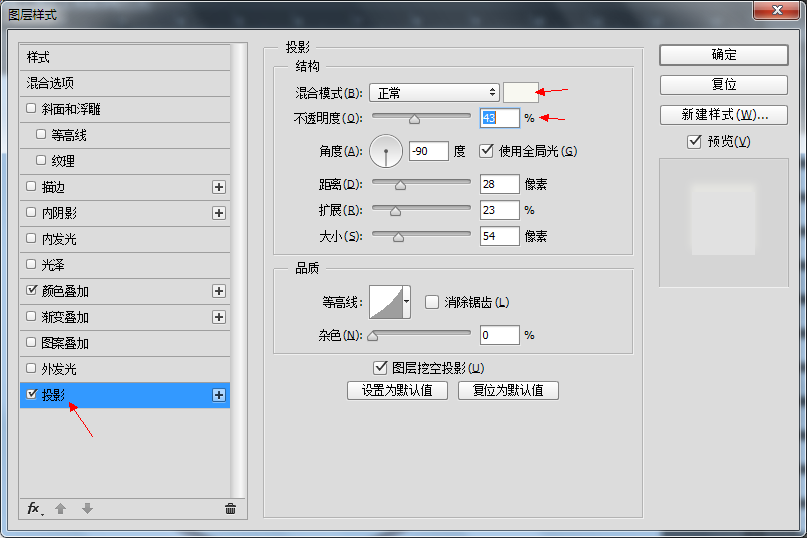Close the 图层样式 dialog
The height and width of the screenshot is (538, 807).
pos(777,10)
